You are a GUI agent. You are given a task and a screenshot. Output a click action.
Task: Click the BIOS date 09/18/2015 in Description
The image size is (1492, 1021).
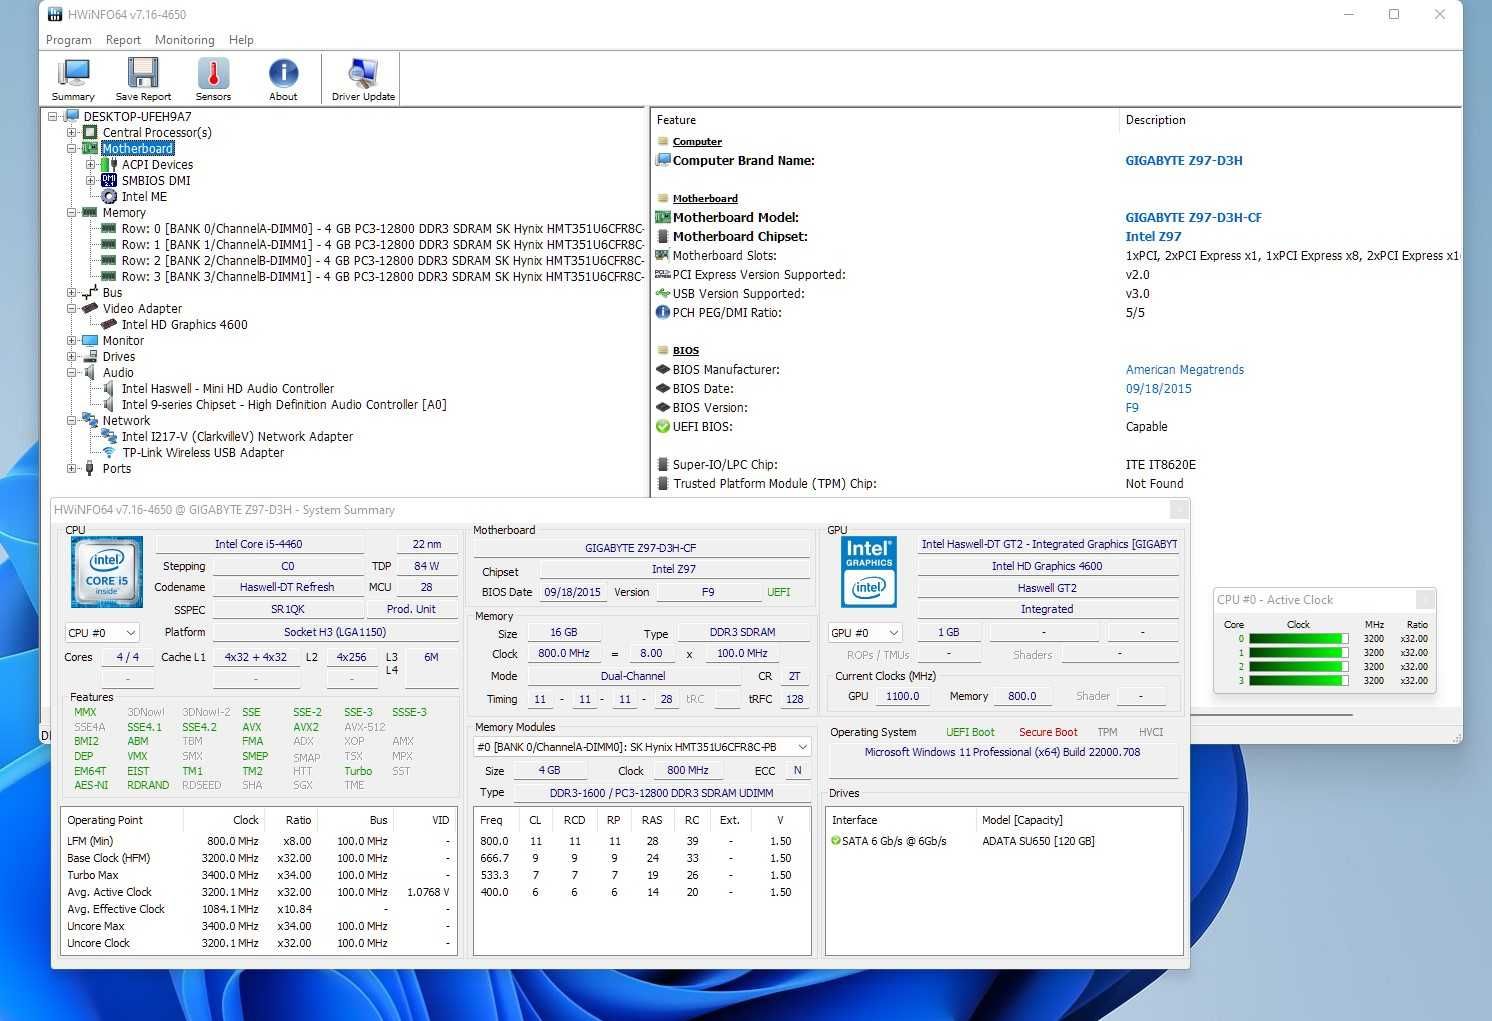coord(1158,389)
